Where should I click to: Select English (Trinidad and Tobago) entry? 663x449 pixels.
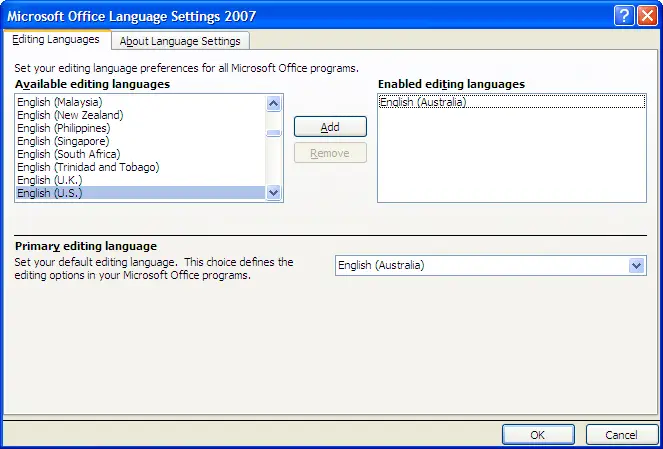coord(140,167)
